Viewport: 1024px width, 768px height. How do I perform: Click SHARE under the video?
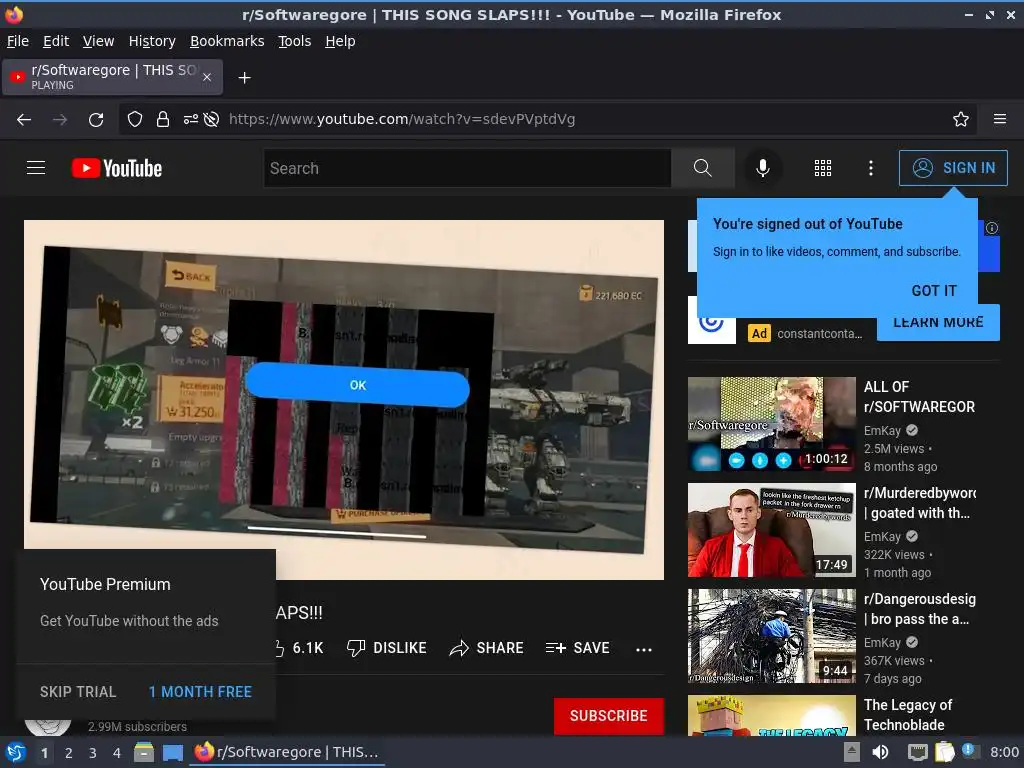[x=487, y=648]
